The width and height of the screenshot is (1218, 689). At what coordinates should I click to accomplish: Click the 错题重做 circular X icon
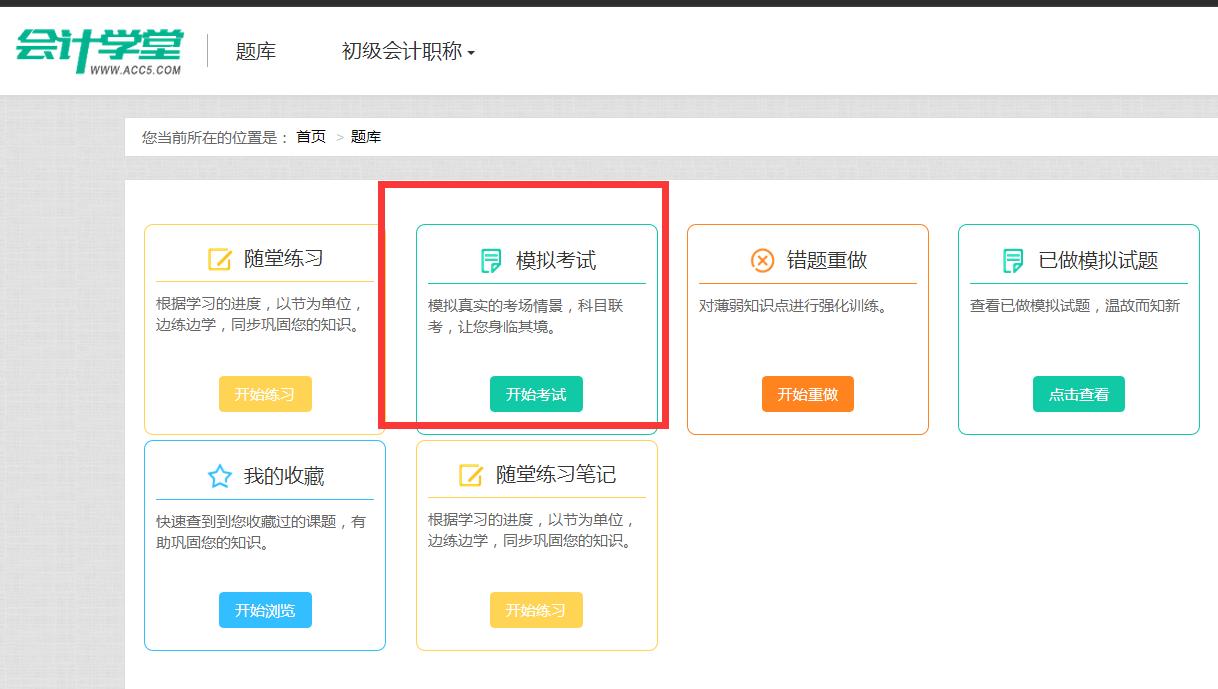tap(762, 258)
